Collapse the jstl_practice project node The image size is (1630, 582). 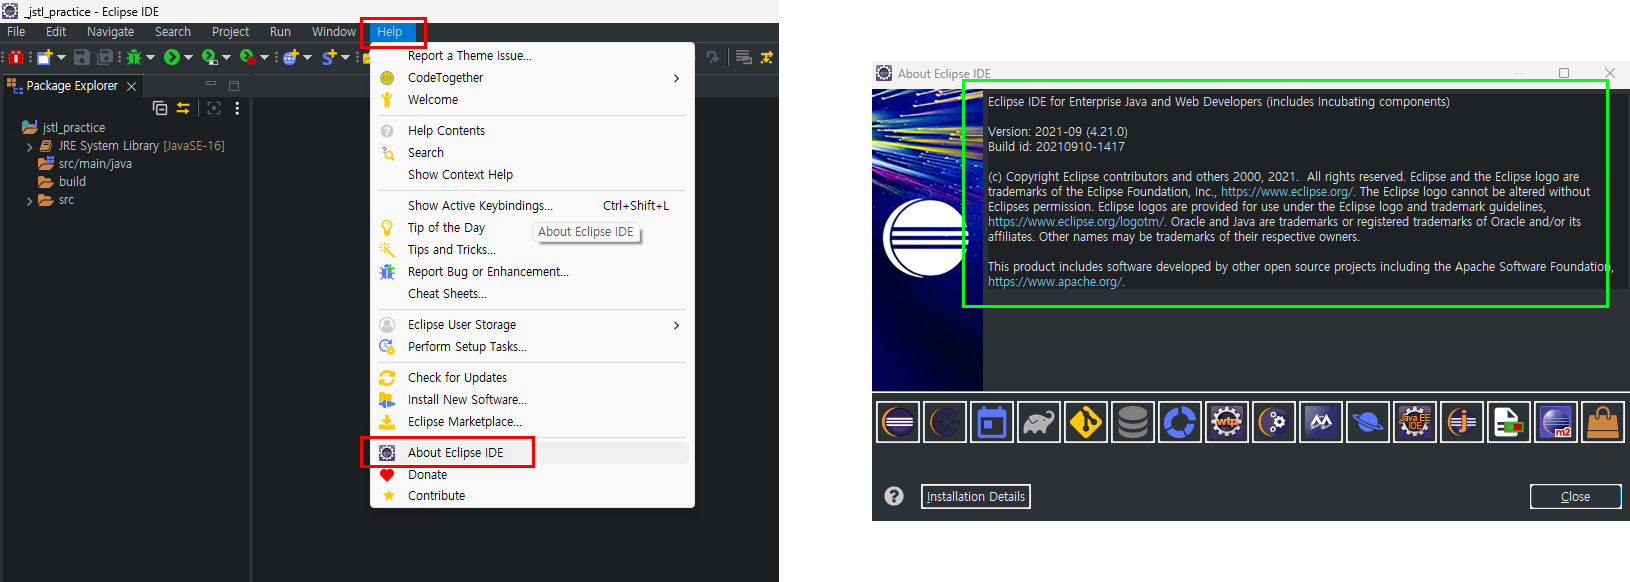point(13,128)
